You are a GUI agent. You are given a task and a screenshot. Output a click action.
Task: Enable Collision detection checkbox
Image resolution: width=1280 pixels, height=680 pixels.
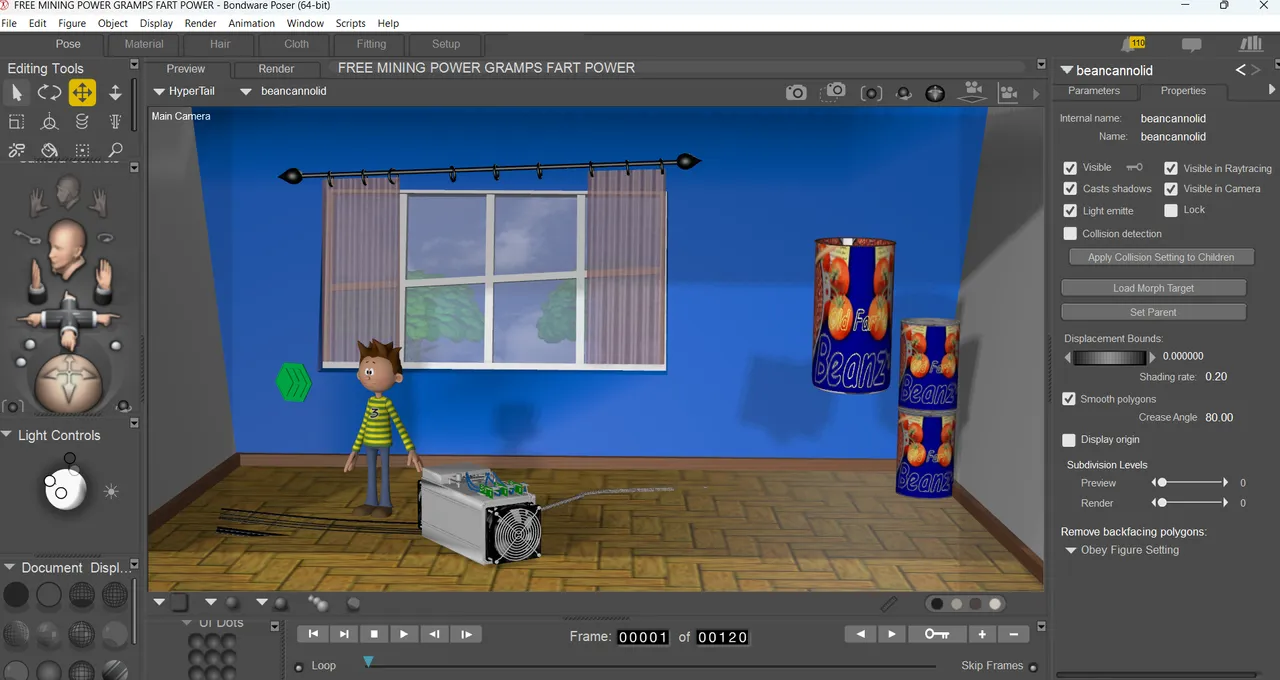1070,233
